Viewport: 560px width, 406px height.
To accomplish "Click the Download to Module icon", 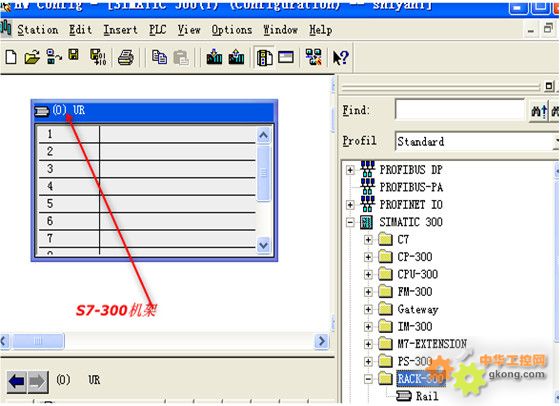I will (x=214, y=57).
